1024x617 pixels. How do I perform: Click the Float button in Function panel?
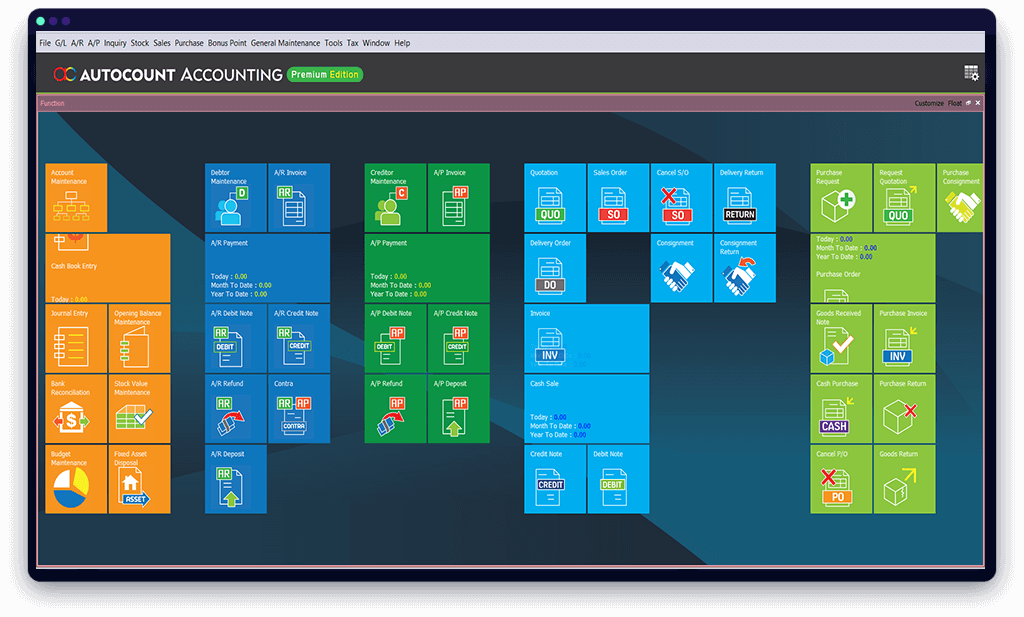[954, 103]
